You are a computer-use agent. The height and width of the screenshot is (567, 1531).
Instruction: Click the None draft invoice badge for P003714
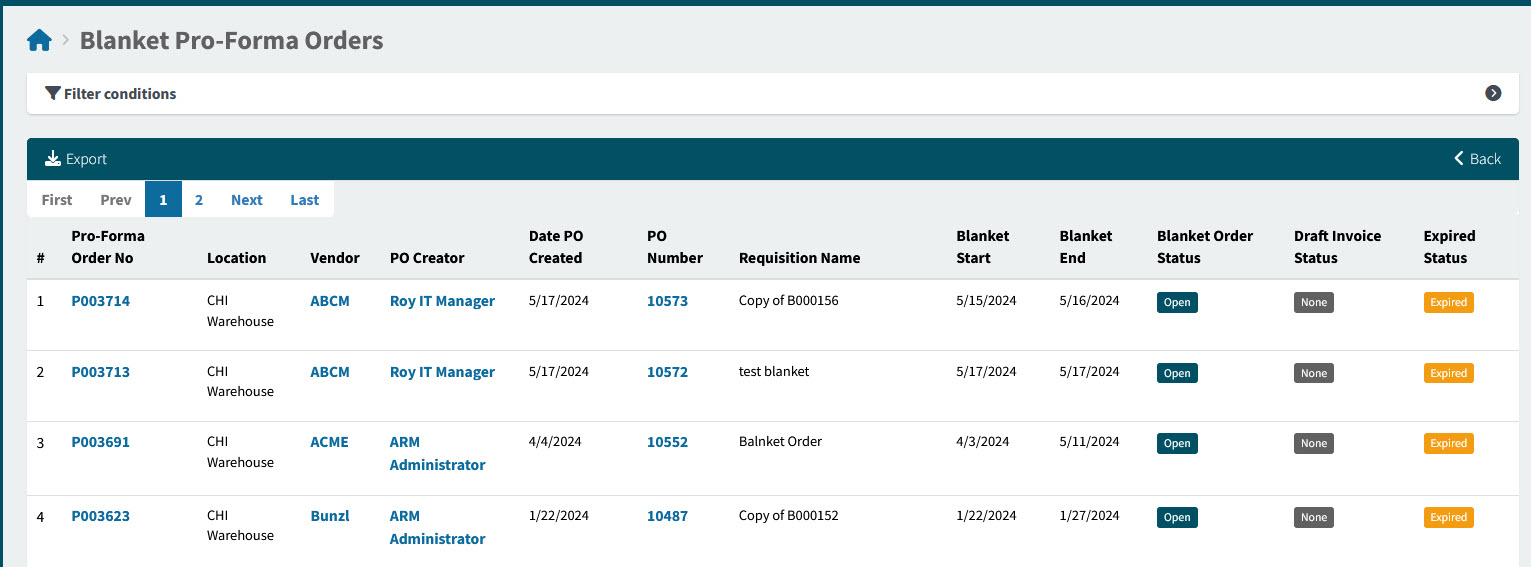1314,302
